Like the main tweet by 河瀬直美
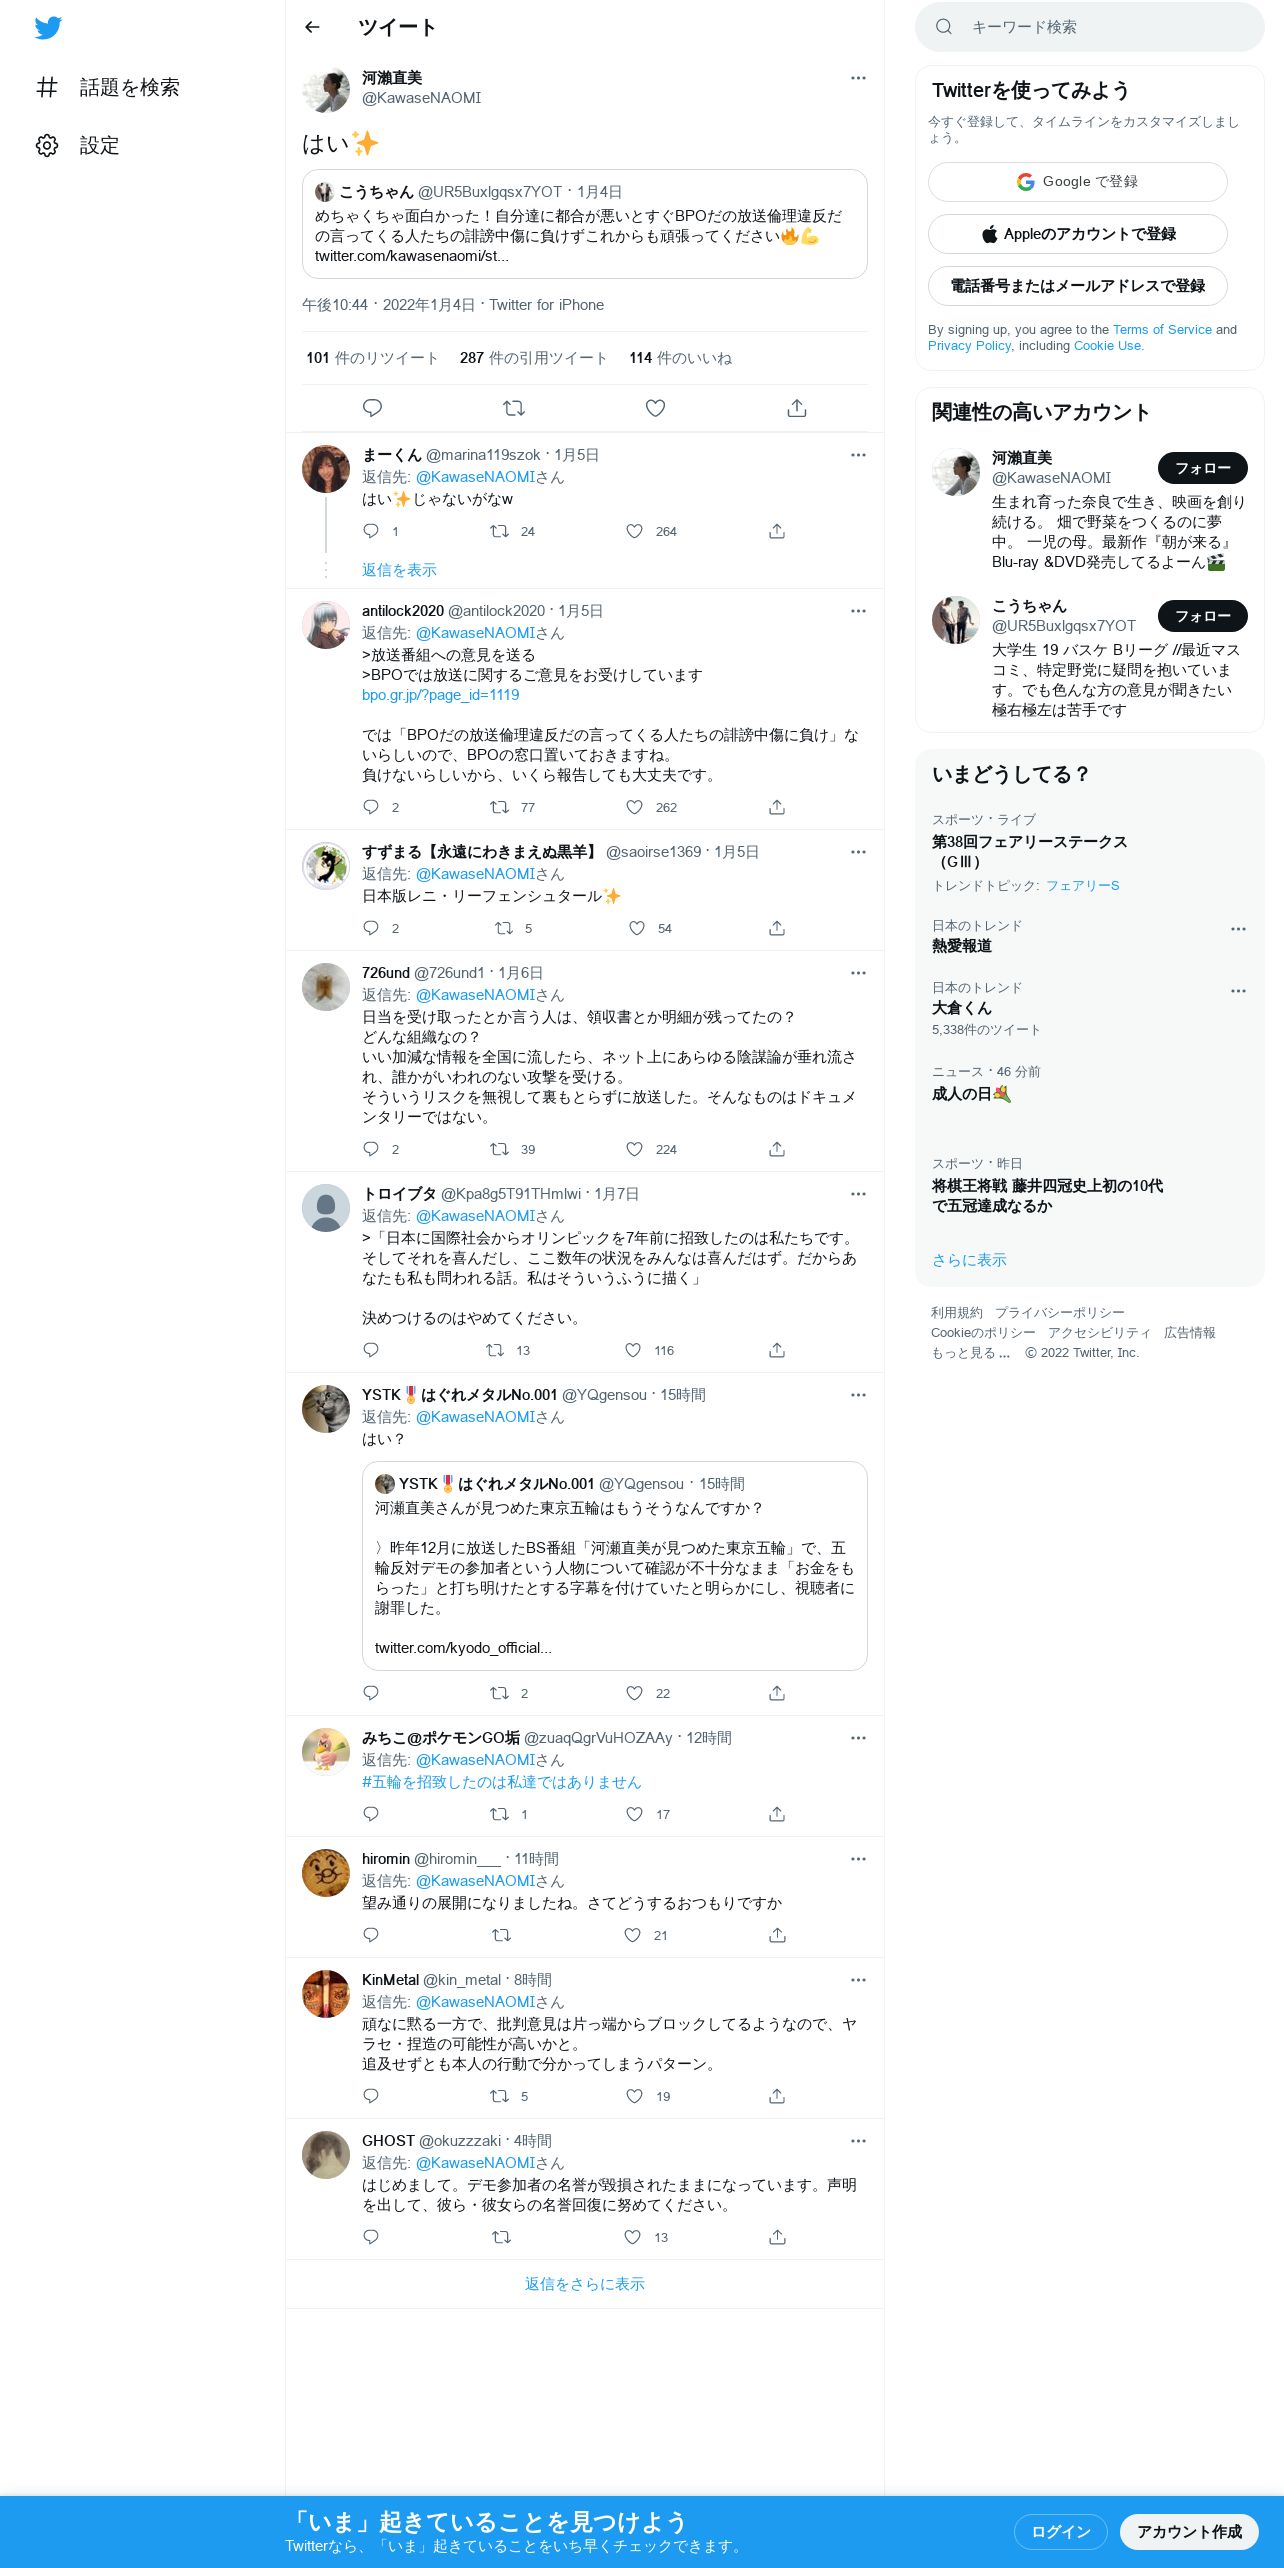The width and height of the screenshot is (1284, 2568). (x=655, y=408)
